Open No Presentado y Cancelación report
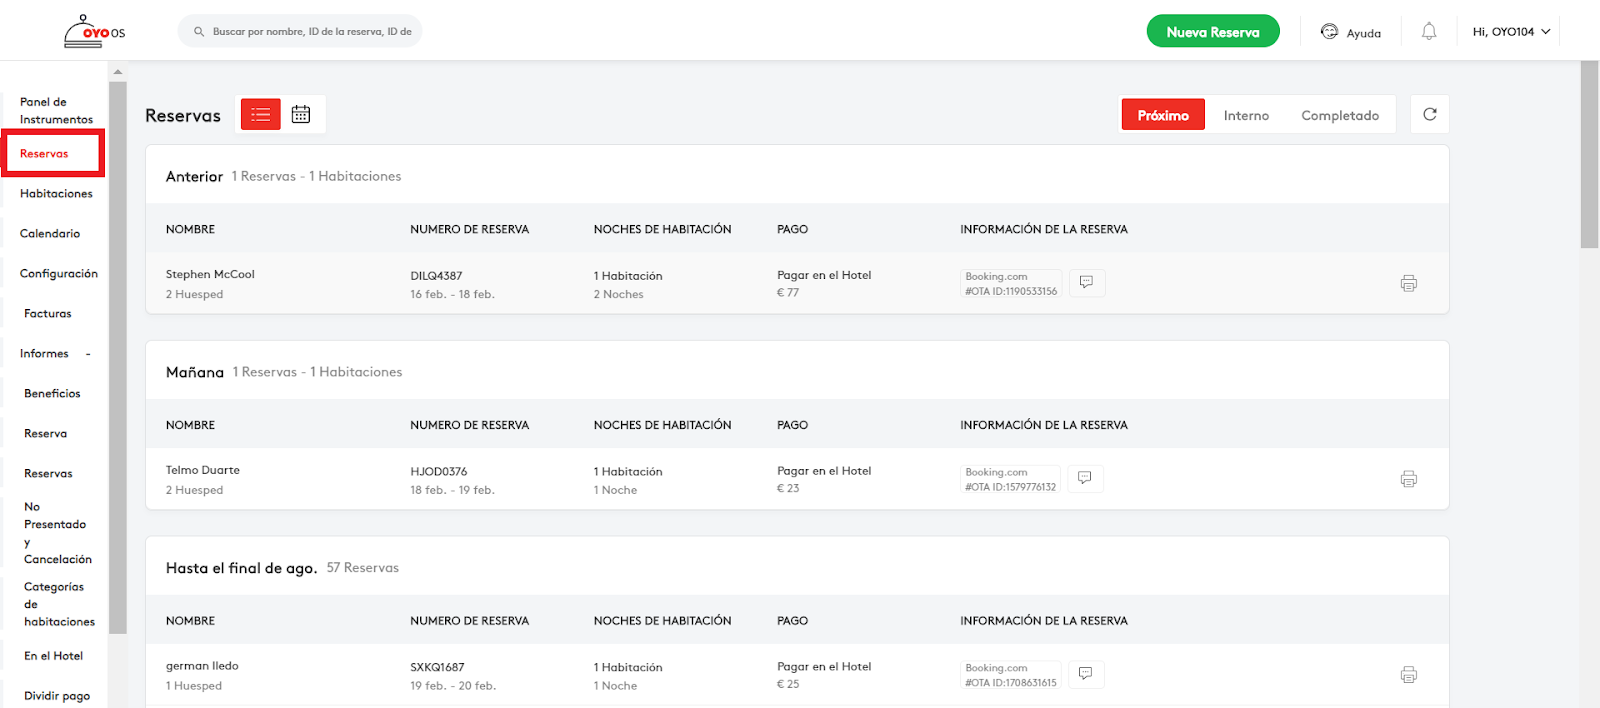Viewport: 1600px width, 708px height. (x=58, y=533)
